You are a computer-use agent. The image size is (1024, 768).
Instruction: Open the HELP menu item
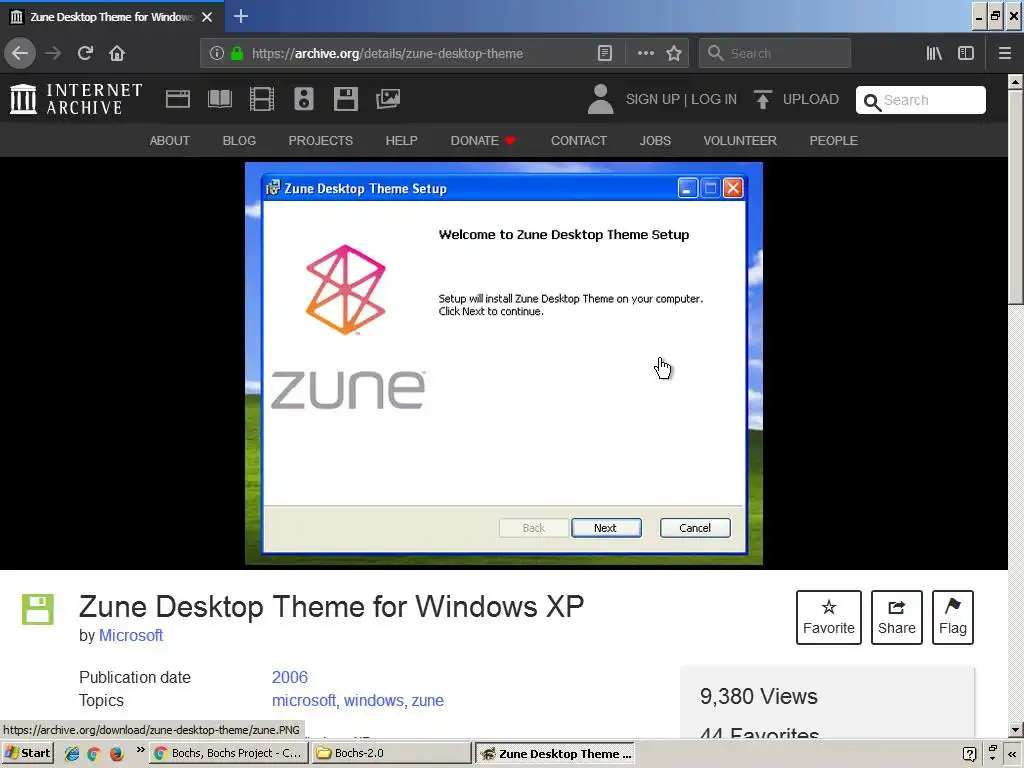402,140
